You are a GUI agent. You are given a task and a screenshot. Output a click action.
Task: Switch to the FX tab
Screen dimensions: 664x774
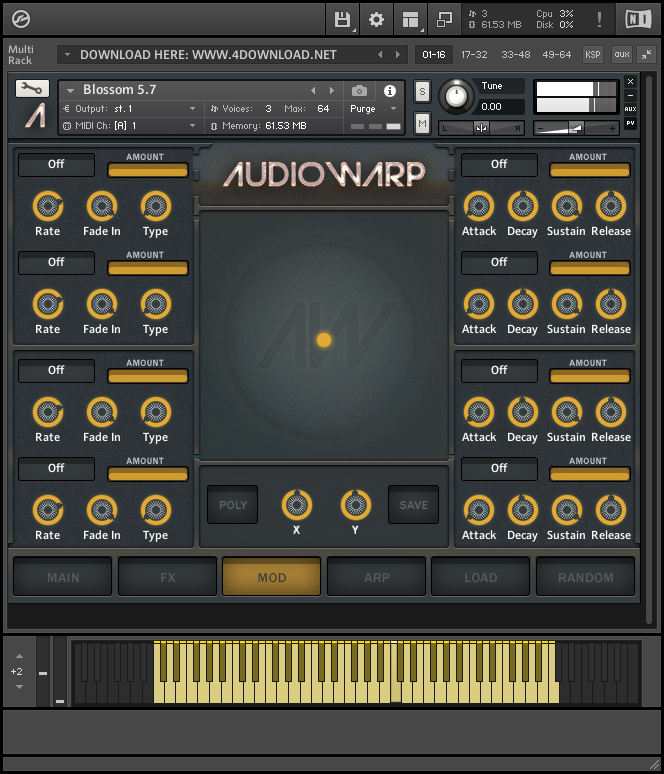167,577
